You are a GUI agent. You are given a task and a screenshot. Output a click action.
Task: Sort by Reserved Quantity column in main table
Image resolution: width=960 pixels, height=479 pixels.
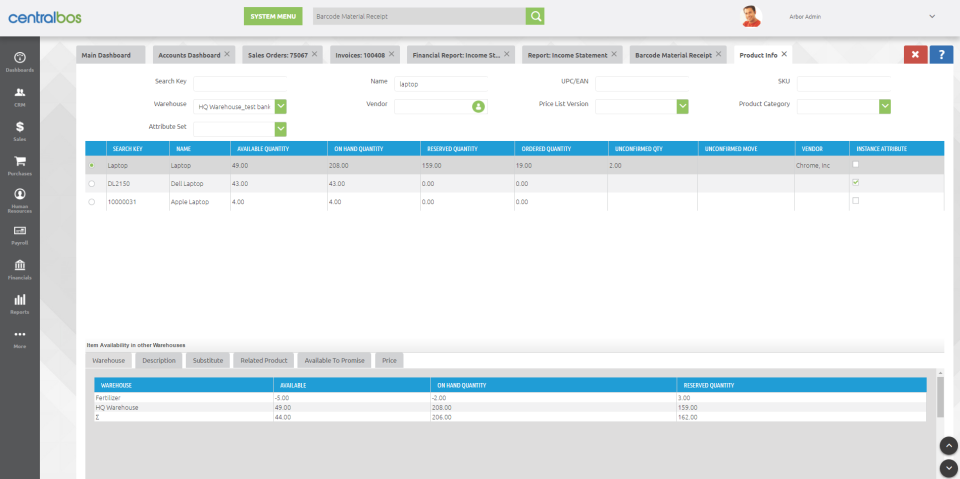point(467,149)
